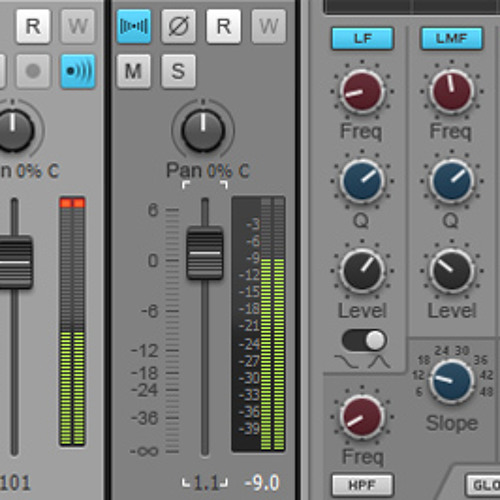The image size is (500, 500).
Task: Mute the channel with M
Action: click(x=134, y=71)
